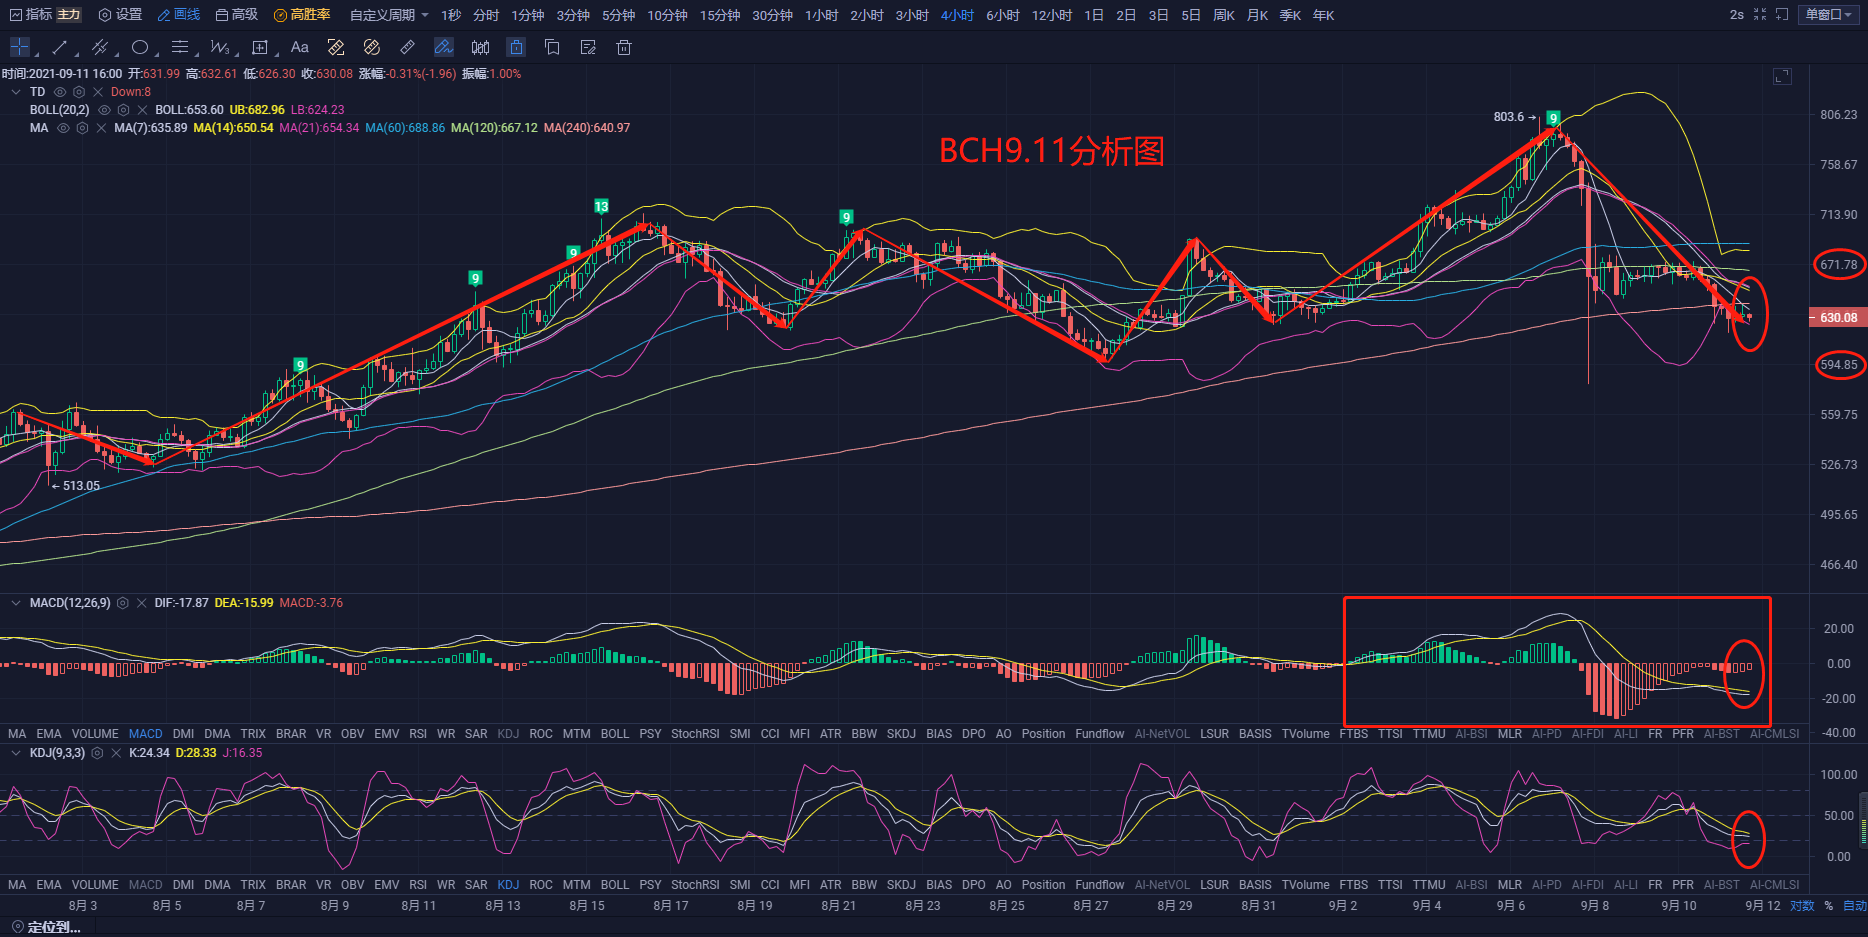Screen dimensions: 1868x937
Task: Click the edit drawings list icon
Action: (588, 47)
